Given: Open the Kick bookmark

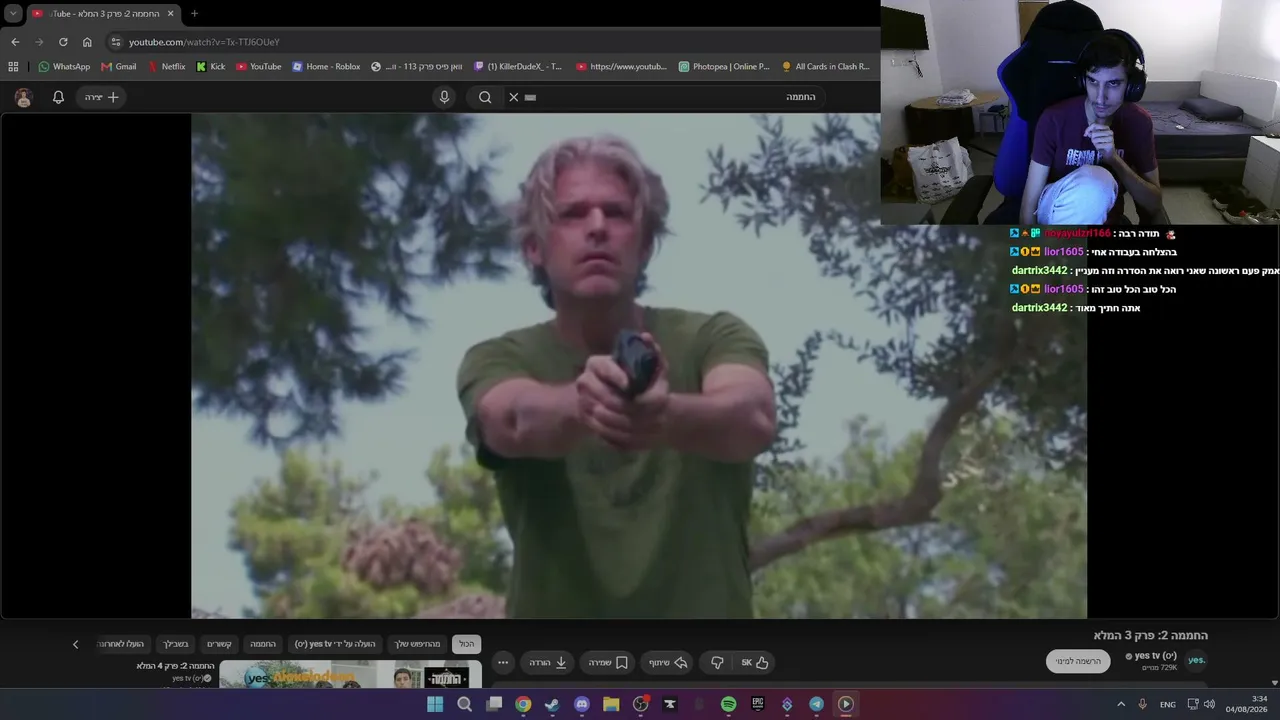Looking at the screenshot, I should click(211, 67).
